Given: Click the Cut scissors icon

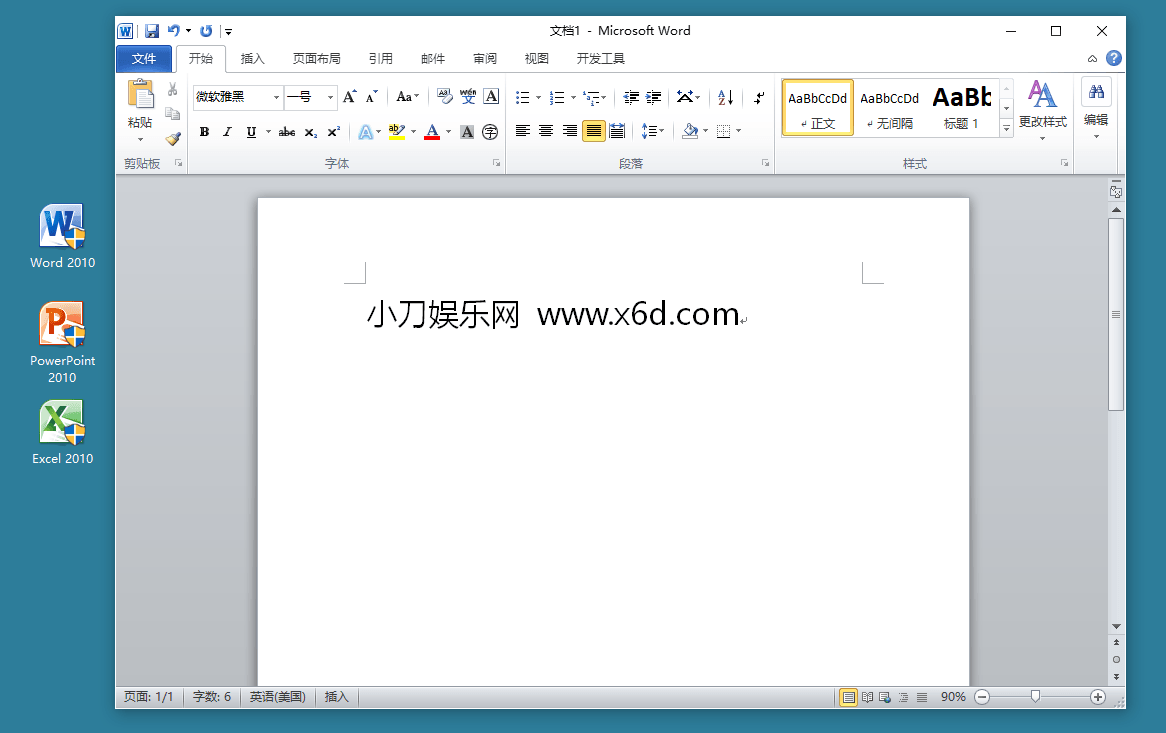Looking at the screenshot, I should click(172, 90).
